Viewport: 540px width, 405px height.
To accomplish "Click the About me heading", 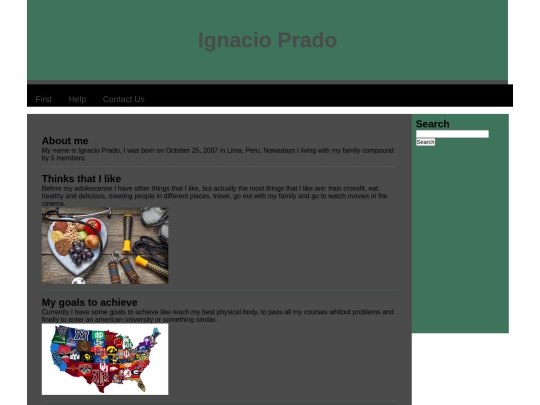I will tap(65, 141).
